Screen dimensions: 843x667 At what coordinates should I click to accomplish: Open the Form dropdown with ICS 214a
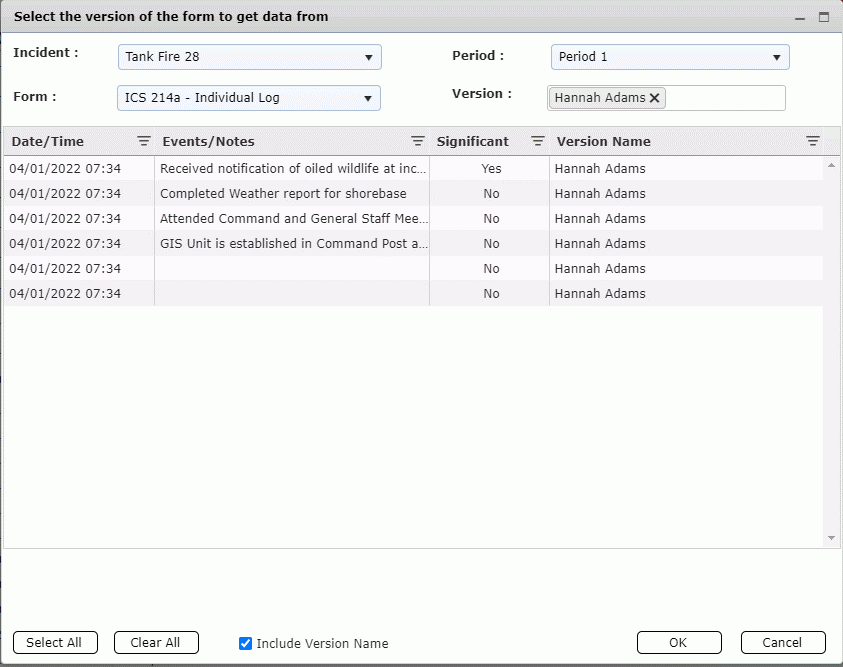coord(249,98)
